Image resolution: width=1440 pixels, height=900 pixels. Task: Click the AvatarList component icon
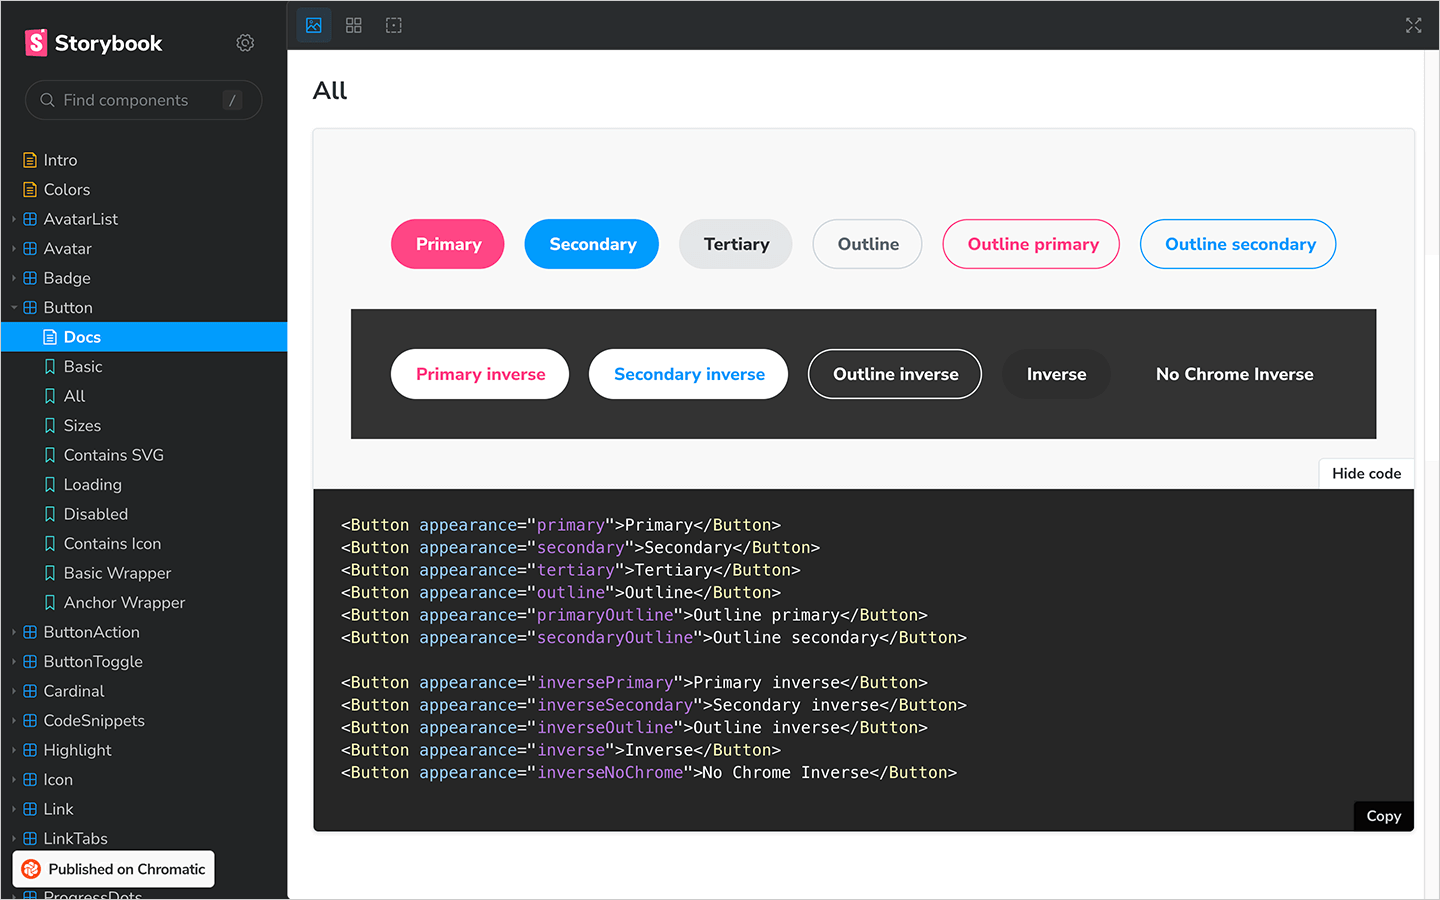30,219
